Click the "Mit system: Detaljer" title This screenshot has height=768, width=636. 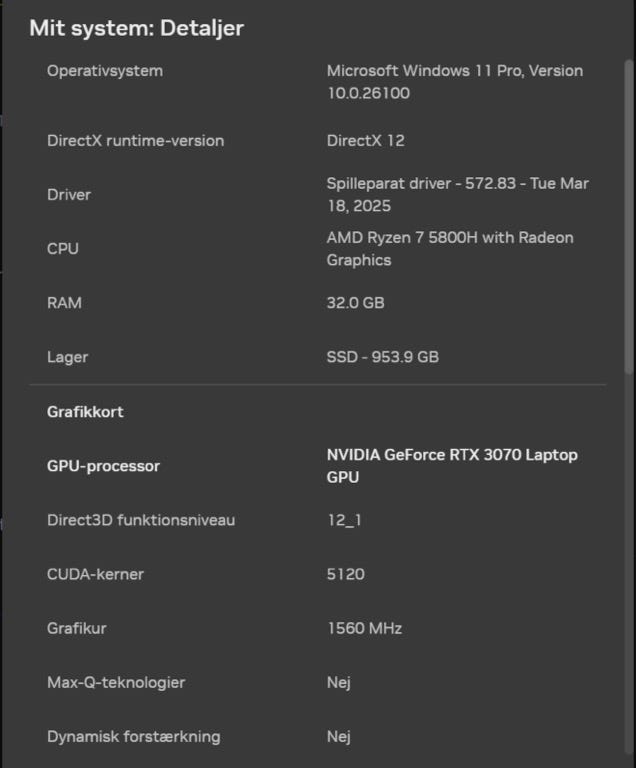click(x=136, y=27)
